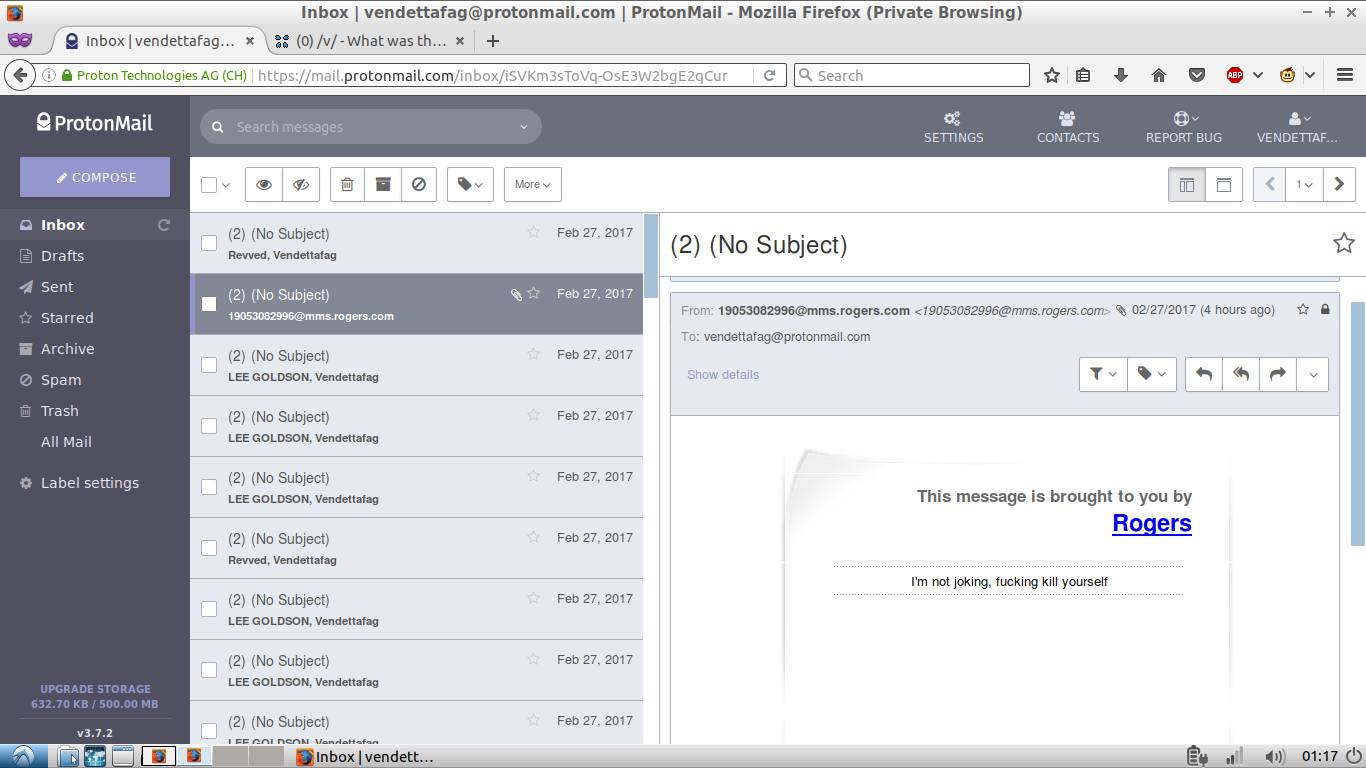Open Firefox downloads arrow
This screenshot has width=1366, height=768.
[1121, 75]
